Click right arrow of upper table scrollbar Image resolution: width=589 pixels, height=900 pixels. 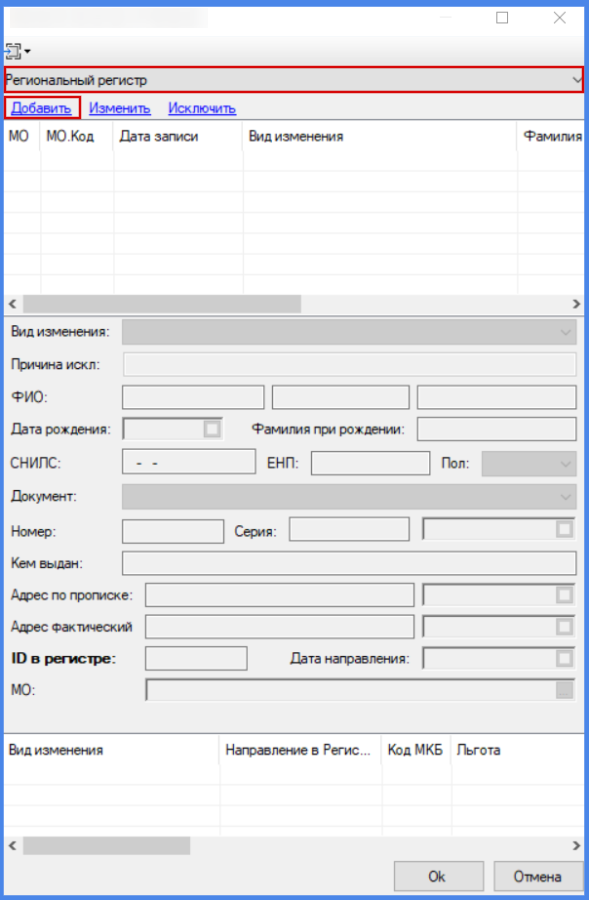coord(576,304)
